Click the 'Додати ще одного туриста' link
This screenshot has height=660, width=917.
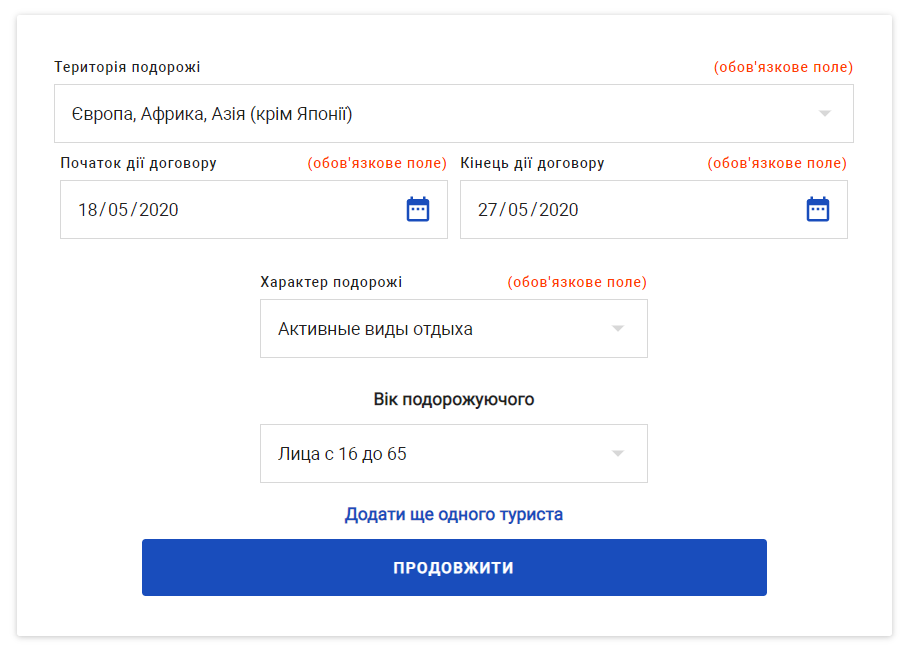(454, 515)
